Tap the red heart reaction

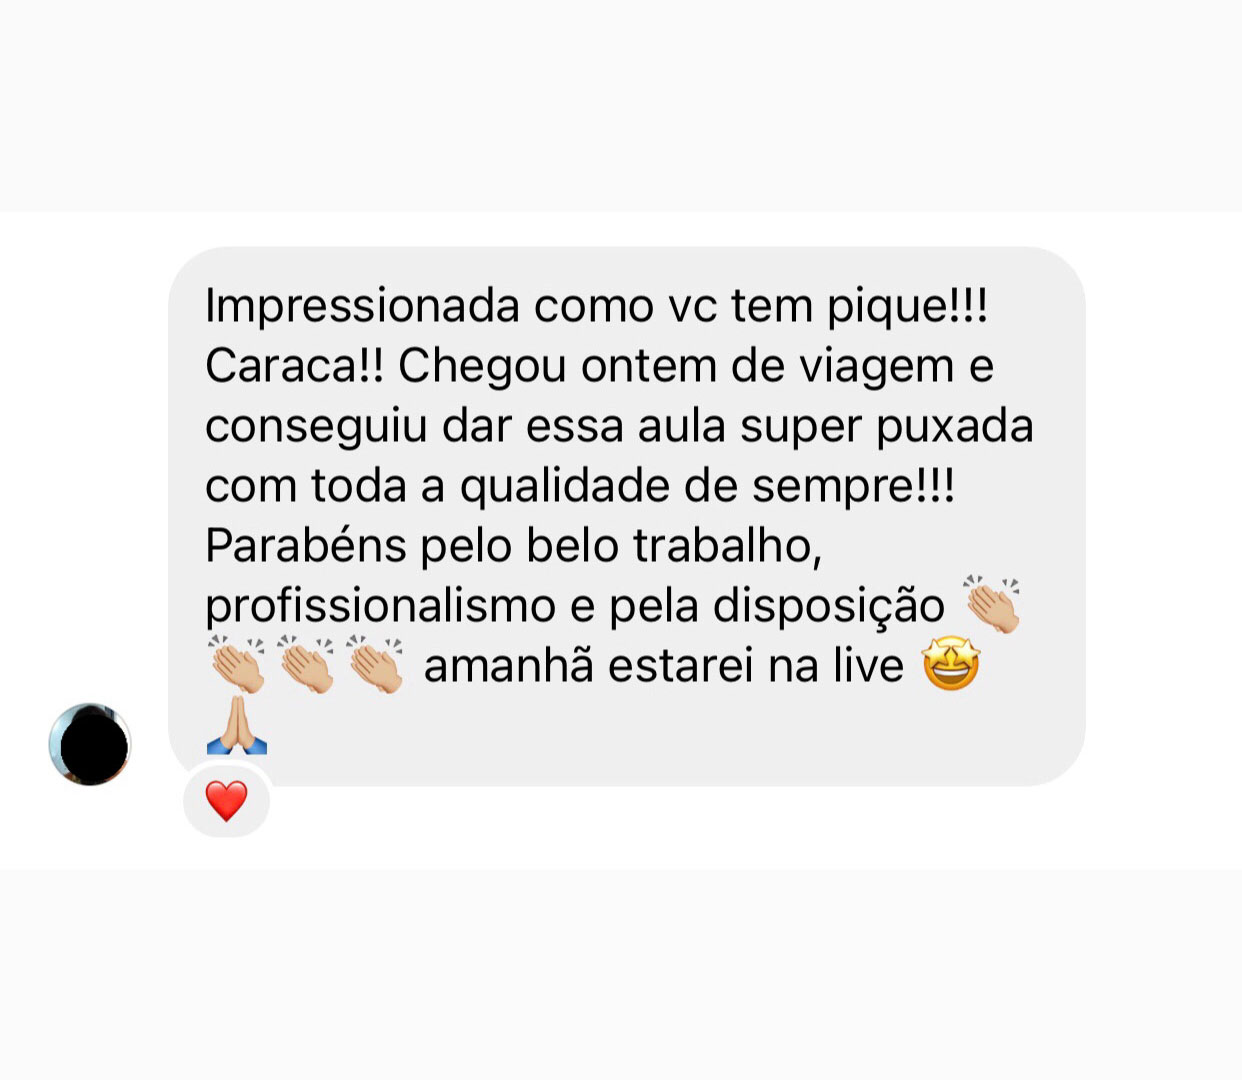226,801
